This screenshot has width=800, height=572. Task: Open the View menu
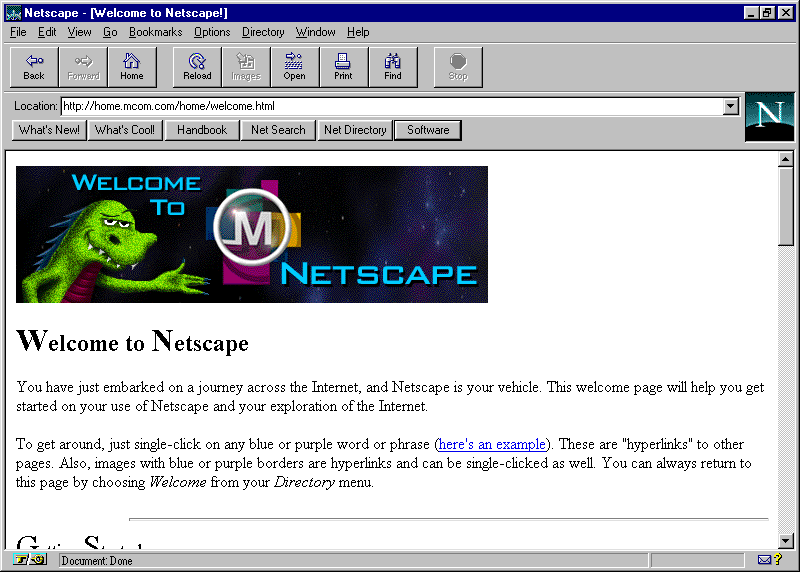(x=79, y=32)
